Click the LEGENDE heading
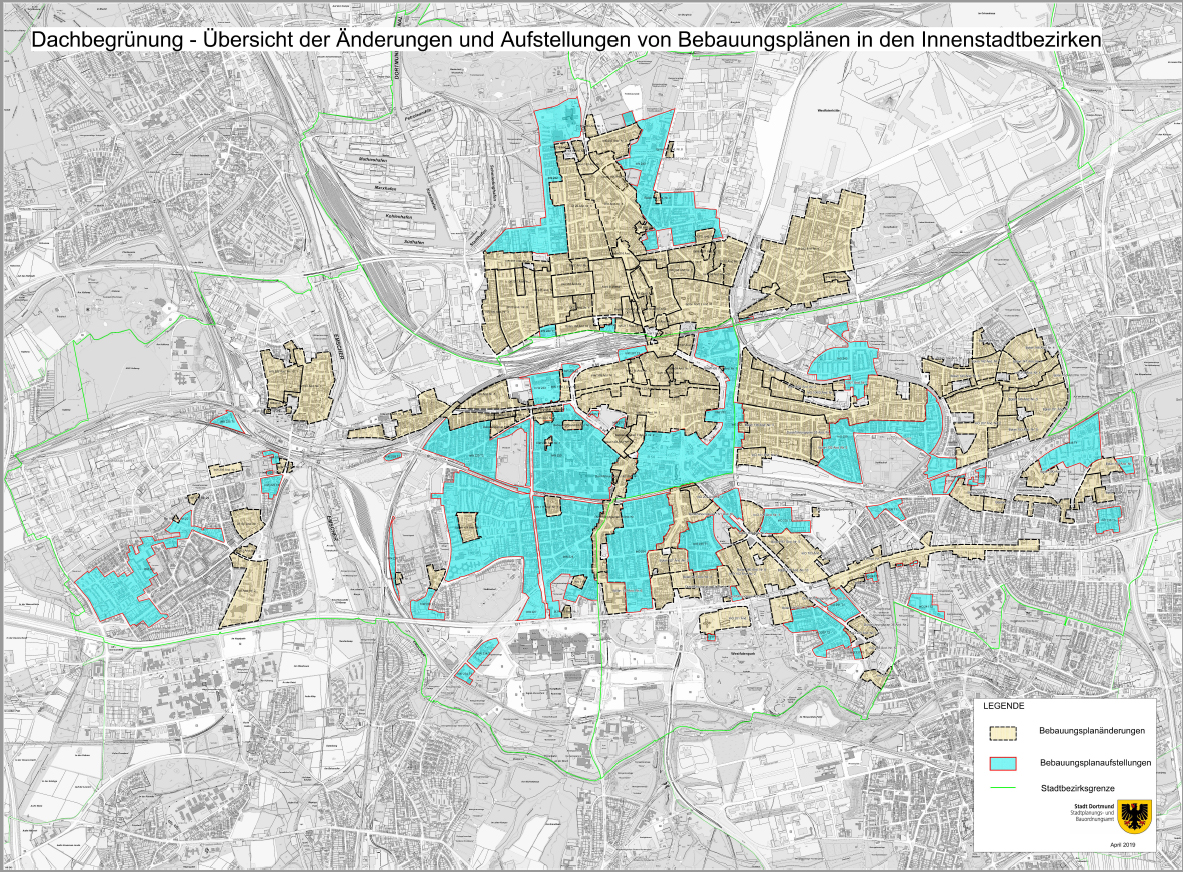This screenshot has width=1183, height=872. coord(1004,707)
